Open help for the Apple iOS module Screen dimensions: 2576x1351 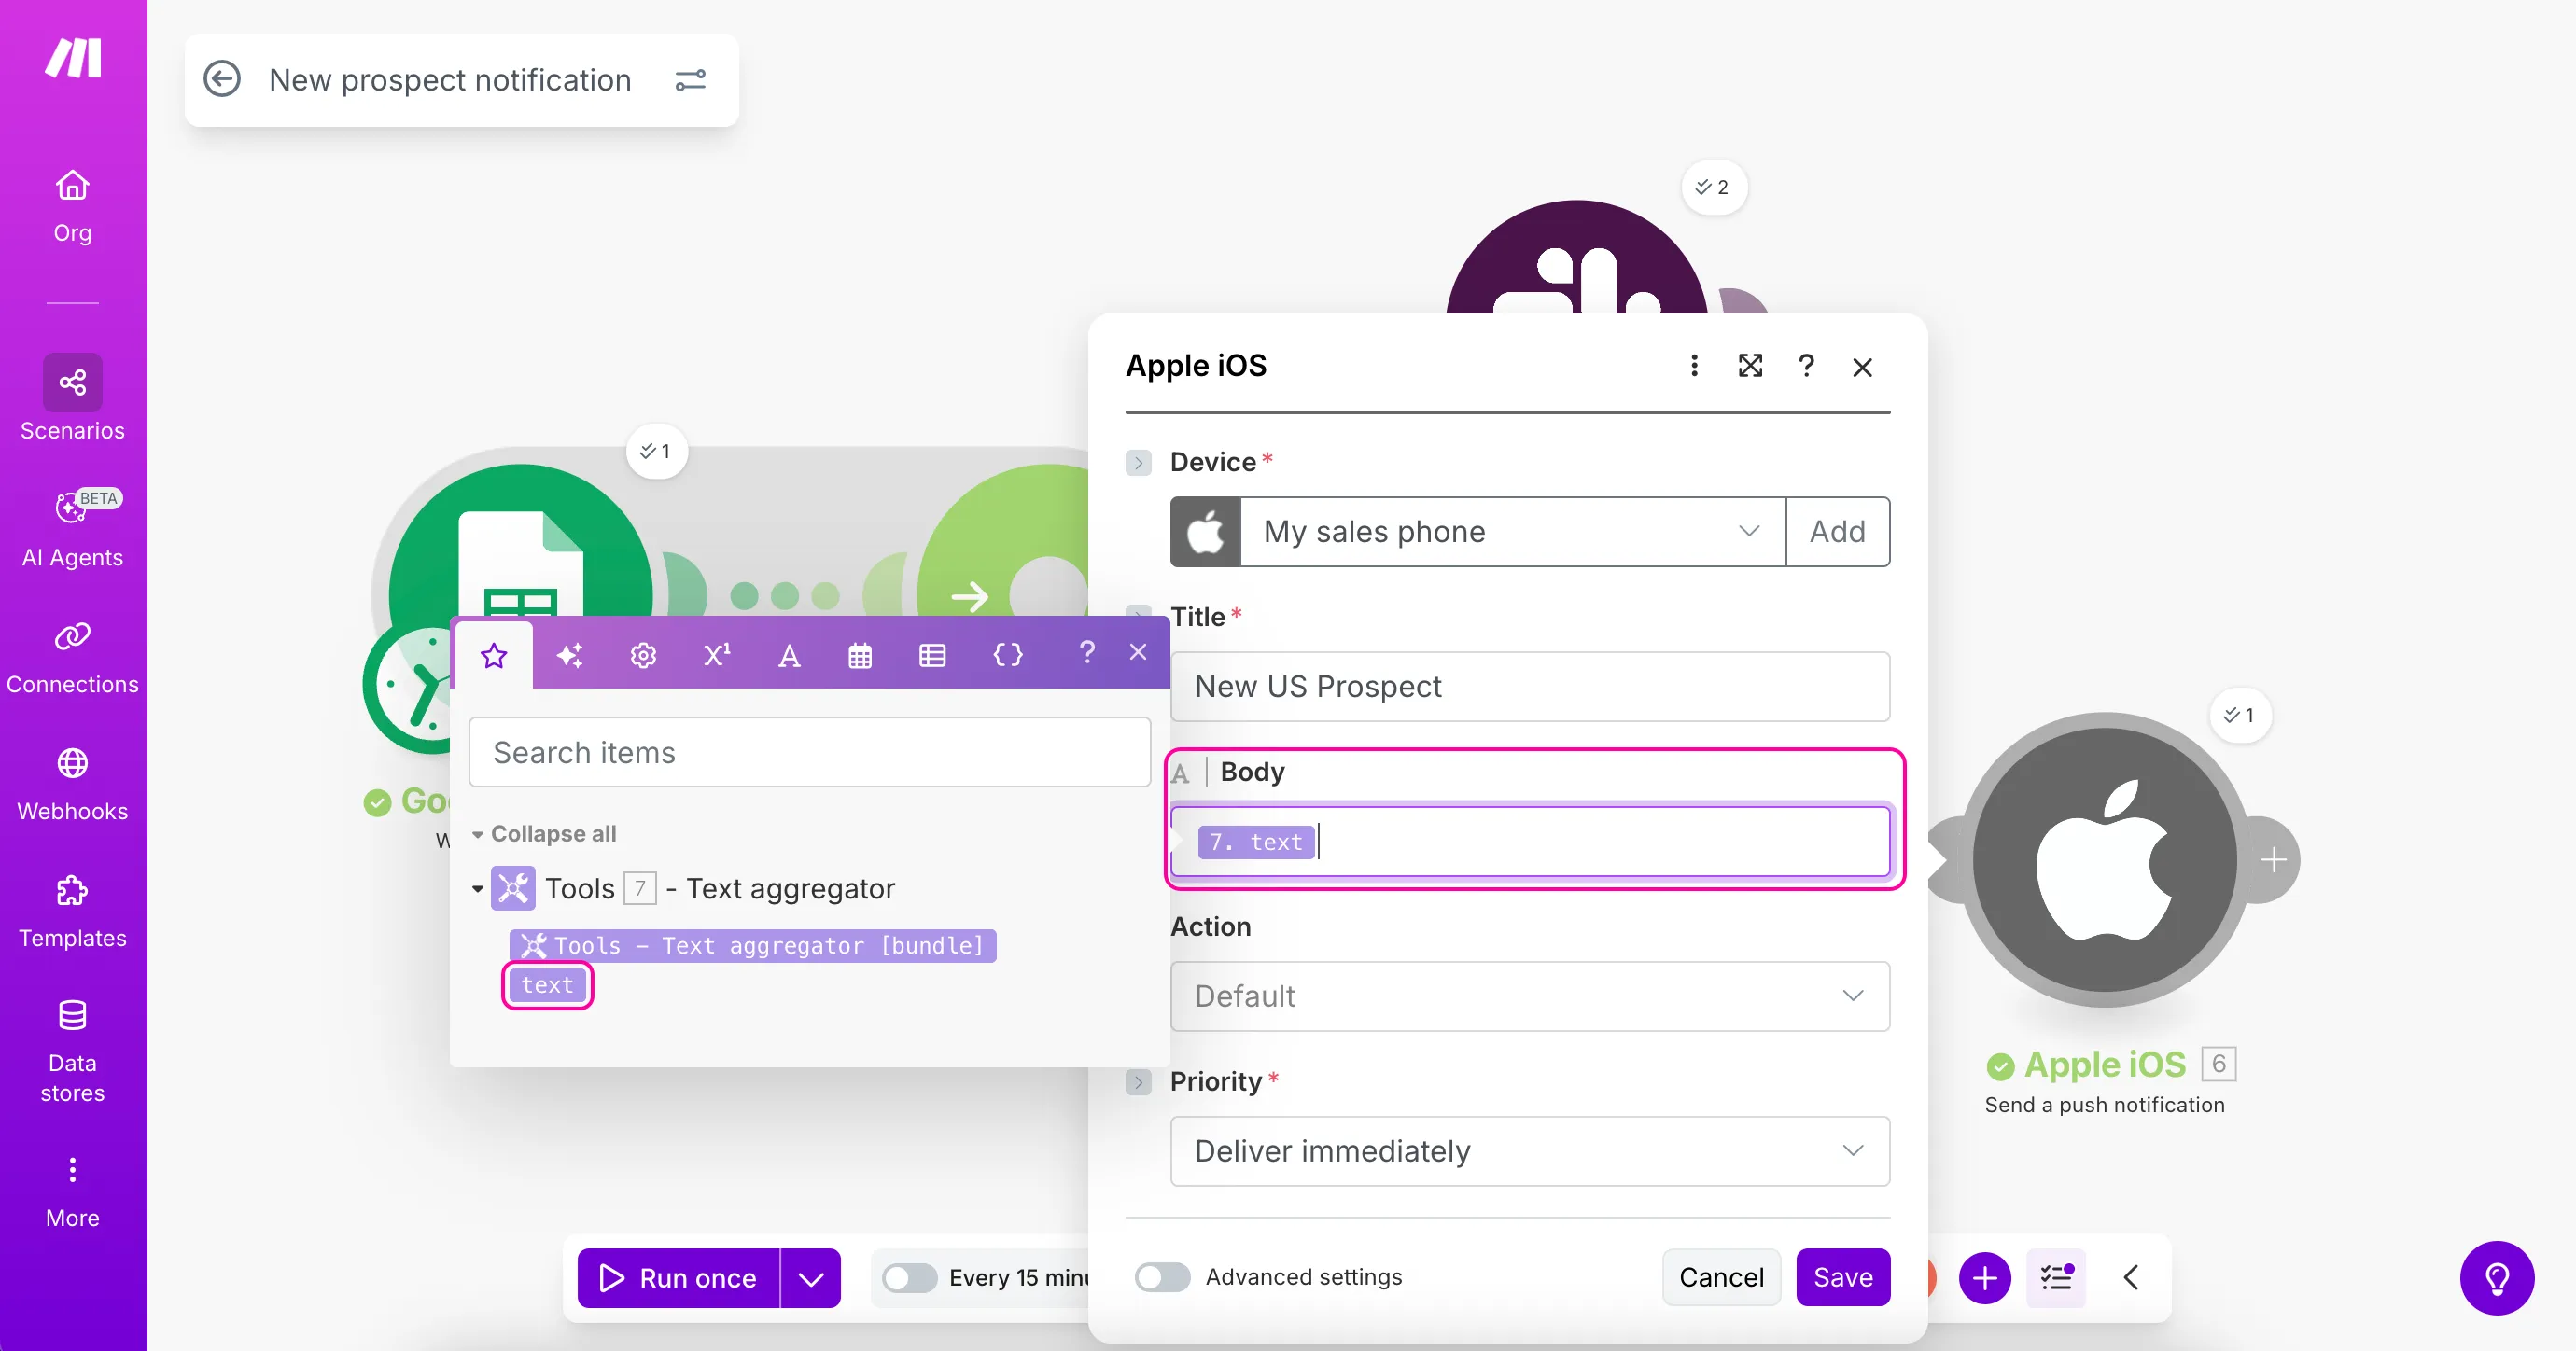[1806, 366]
